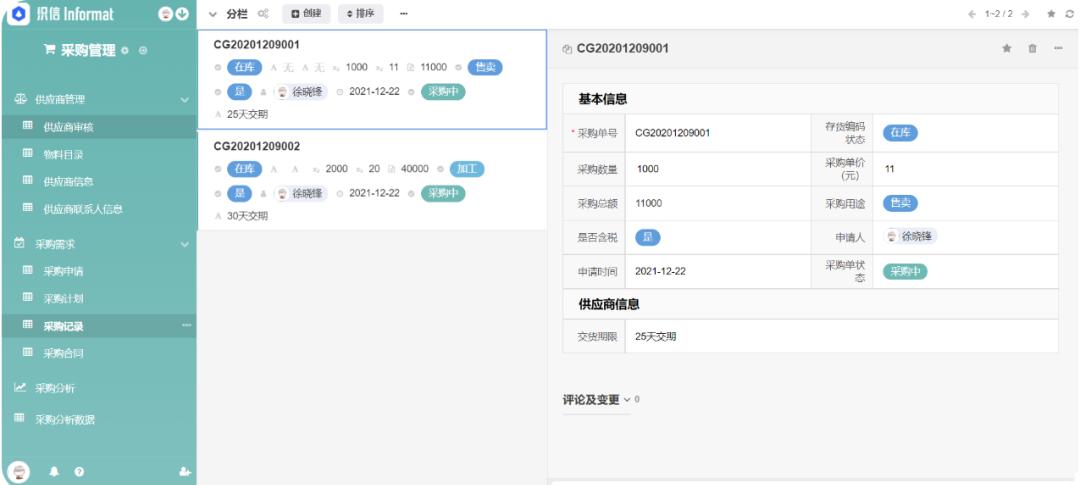Click 申请时间 value 2021-12-22 in detail form
1080x485 pixels.
(660, 271)
